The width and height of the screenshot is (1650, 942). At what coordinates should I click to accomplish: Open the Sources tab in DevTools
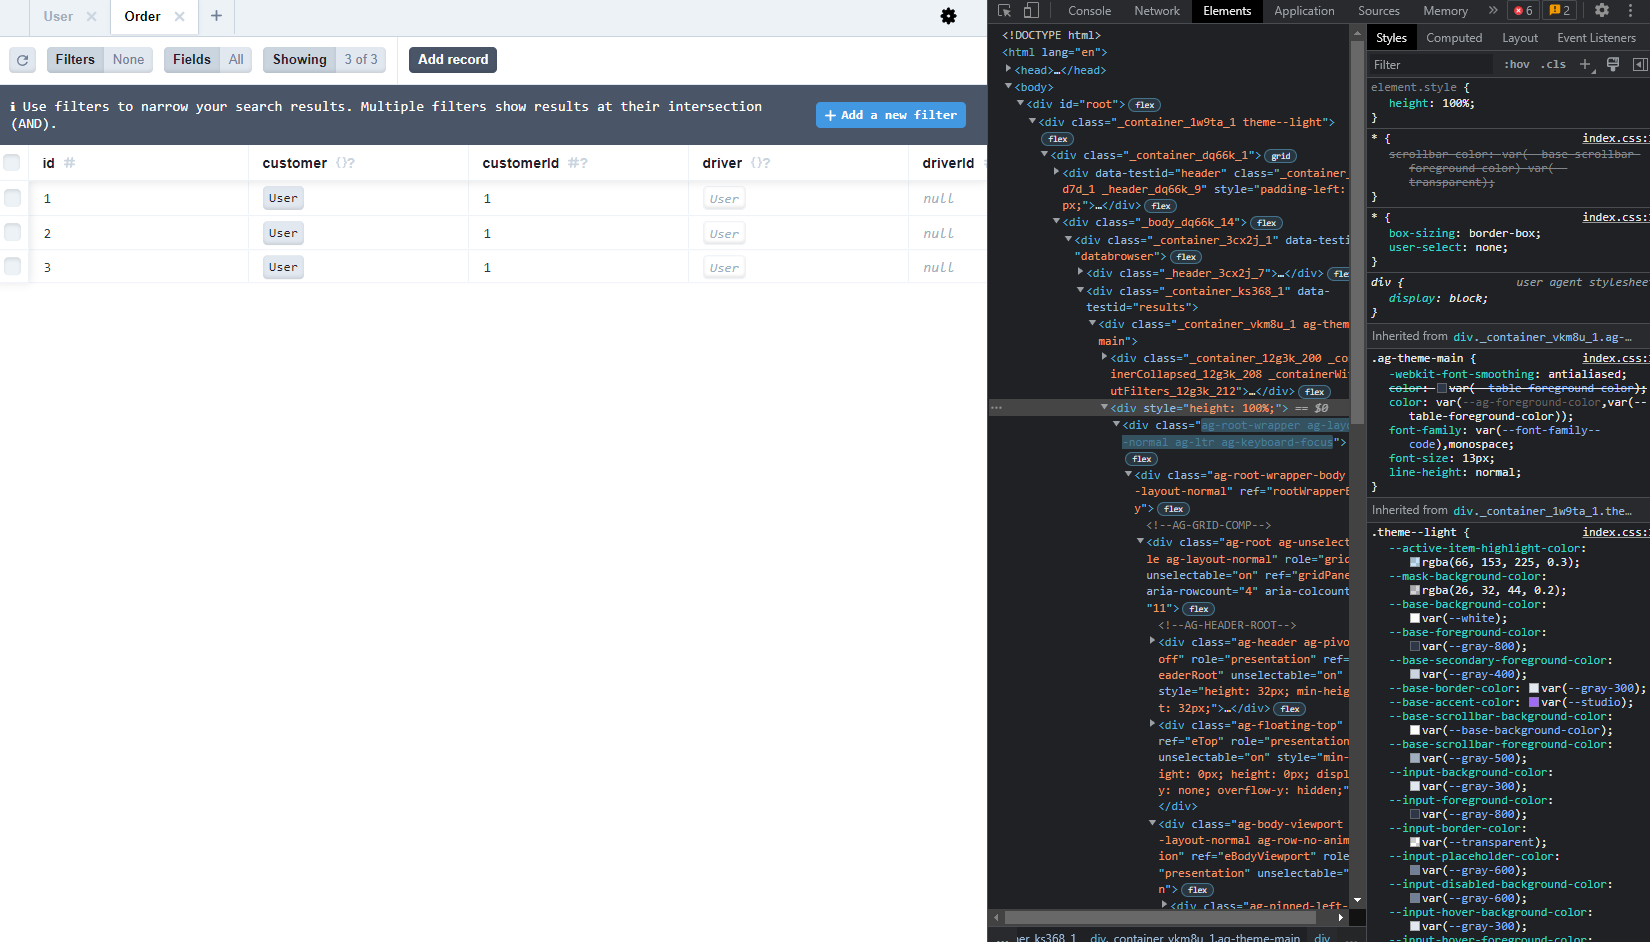click(x=1378, y=11)
